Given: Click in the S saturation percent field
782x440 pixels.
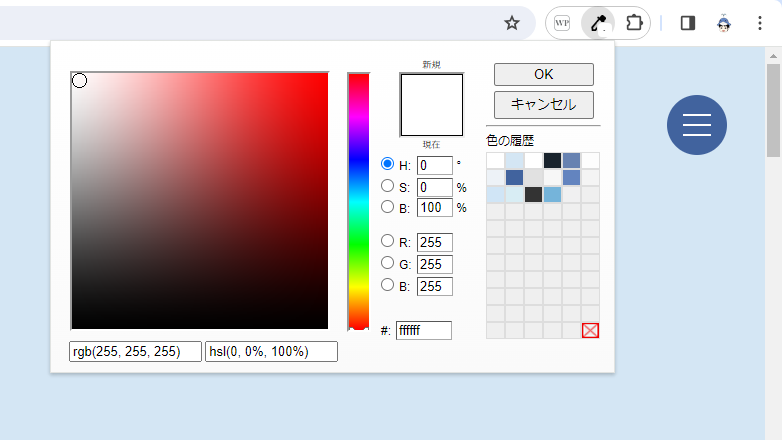Looking at the screenshot, I should click(435, 188).
